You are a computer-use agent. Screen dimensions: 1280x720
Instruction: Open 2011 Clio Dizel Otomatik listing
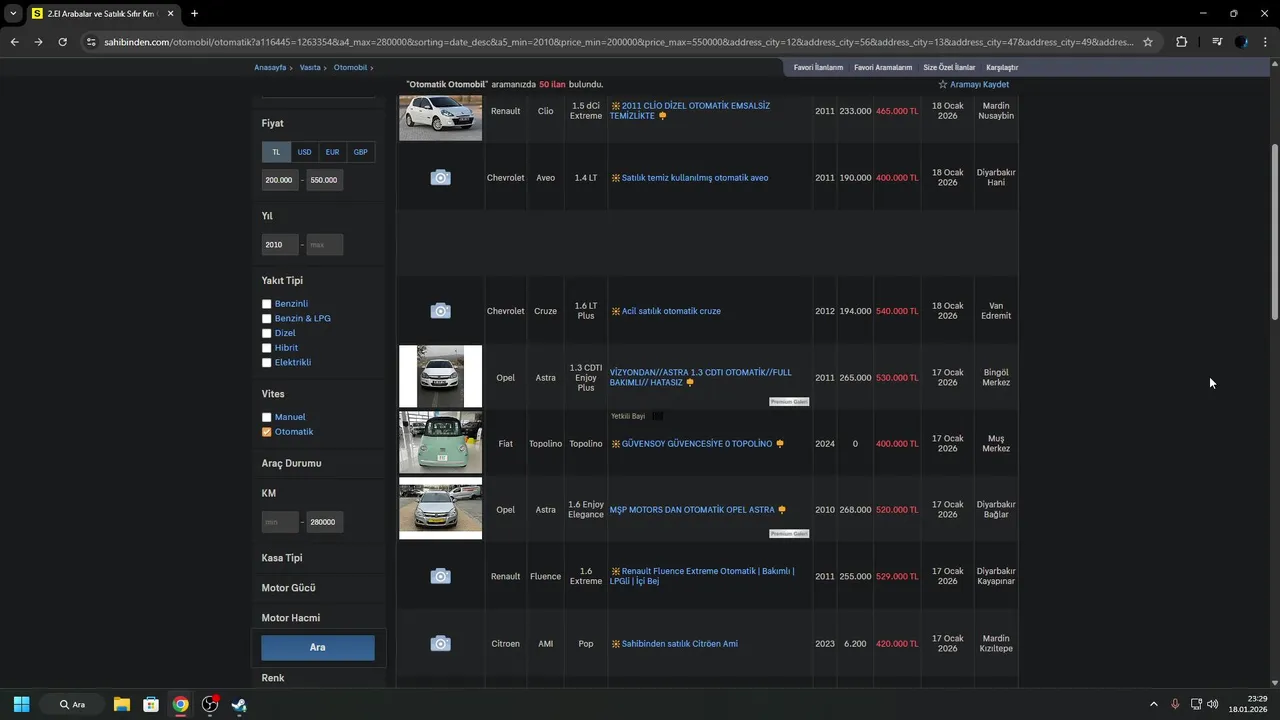[x=690, y=111]
